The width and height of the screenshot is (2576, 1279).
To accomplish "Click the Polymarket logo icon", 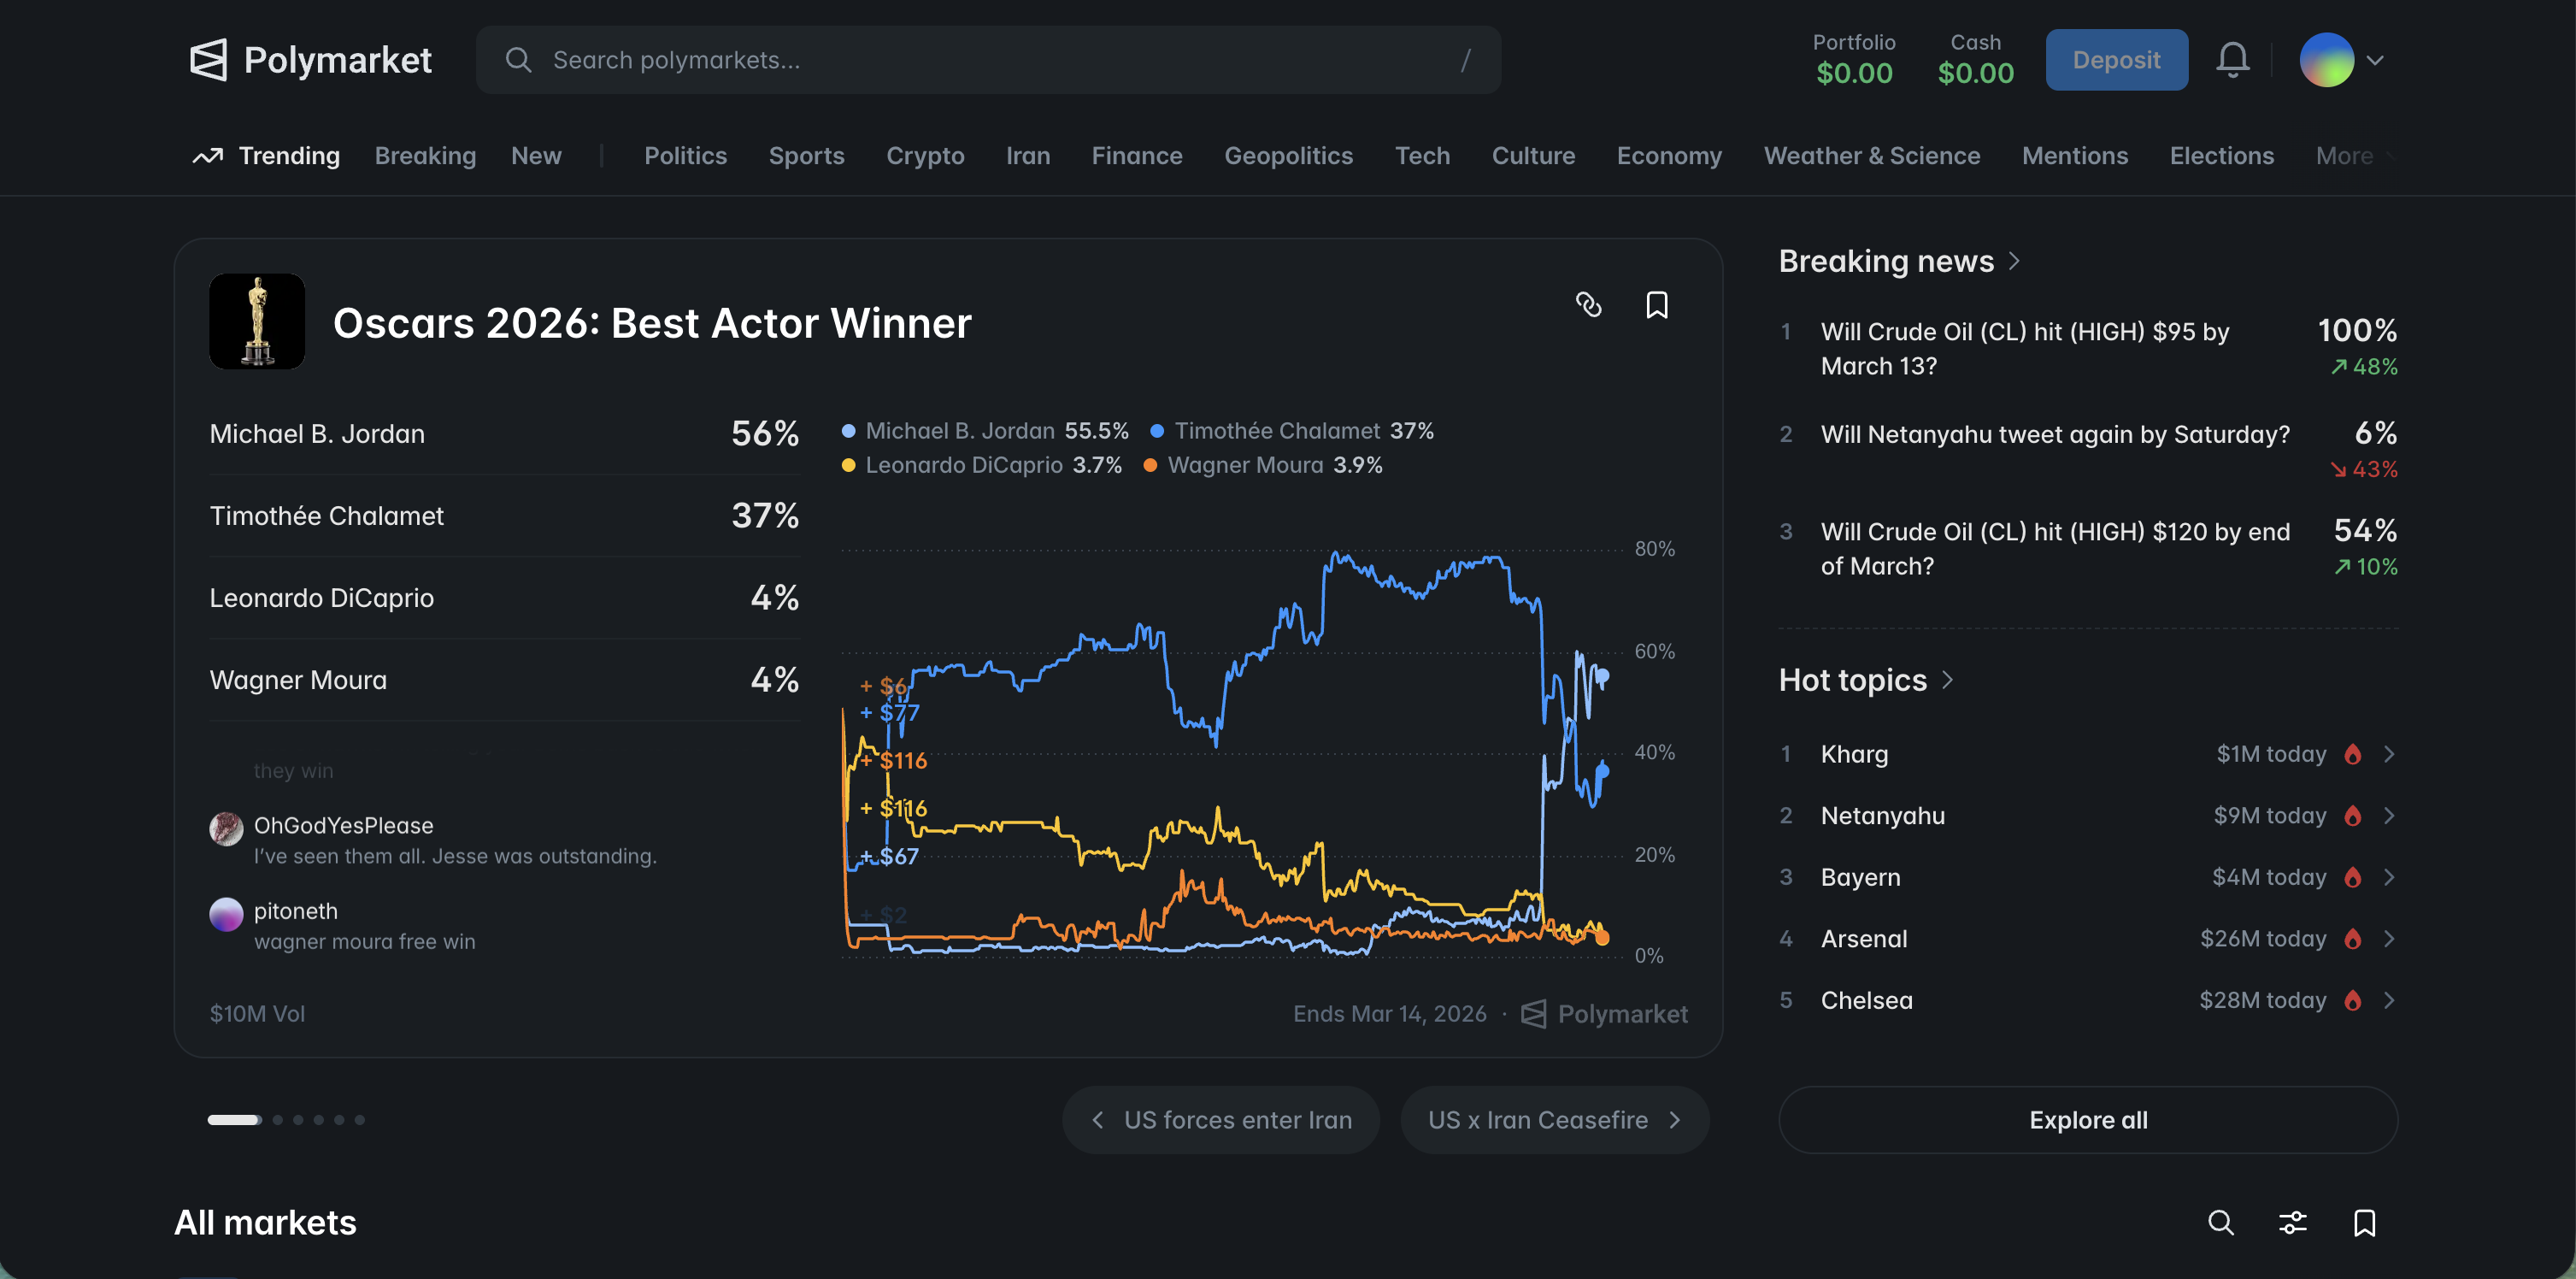I will coord(208,60).
